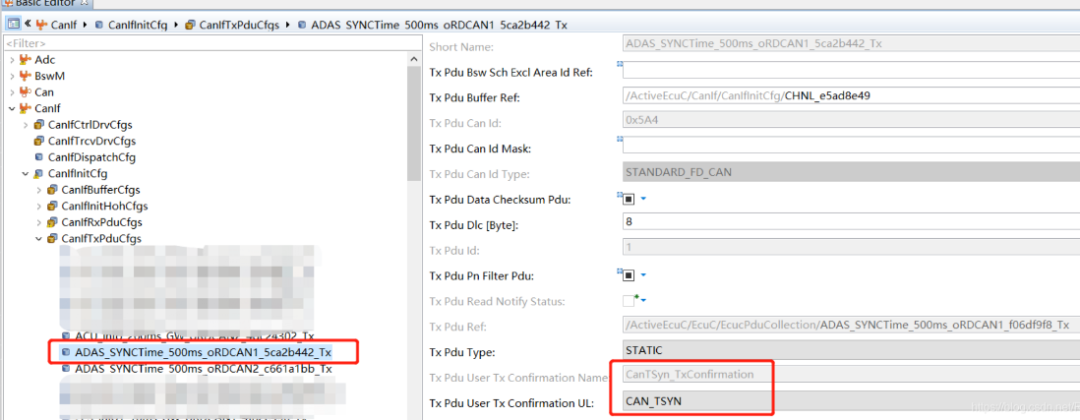Navigate to CanIfTxPduCfgs in breadcrumb

pos(239,25)
